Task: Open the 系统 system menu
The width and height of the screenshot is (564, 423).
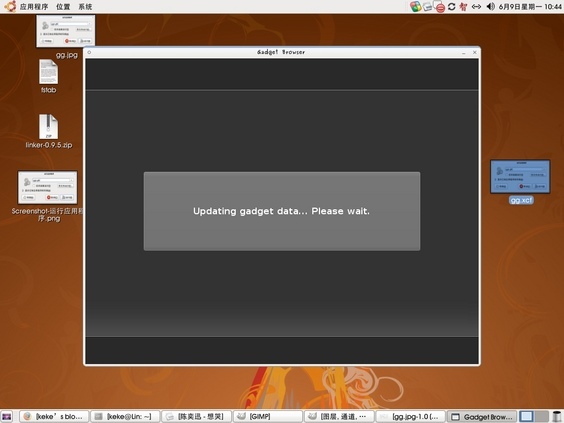Action: 85,6
